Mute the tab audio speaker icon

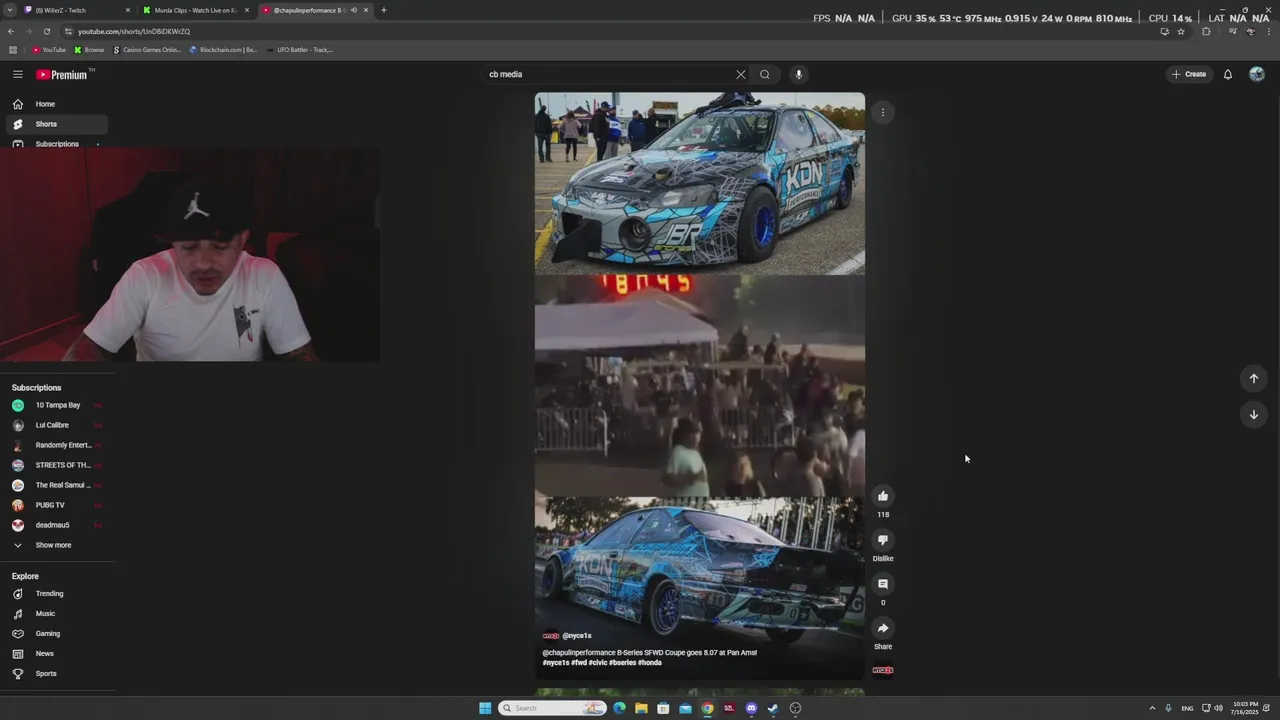click(x=353, y=10)
